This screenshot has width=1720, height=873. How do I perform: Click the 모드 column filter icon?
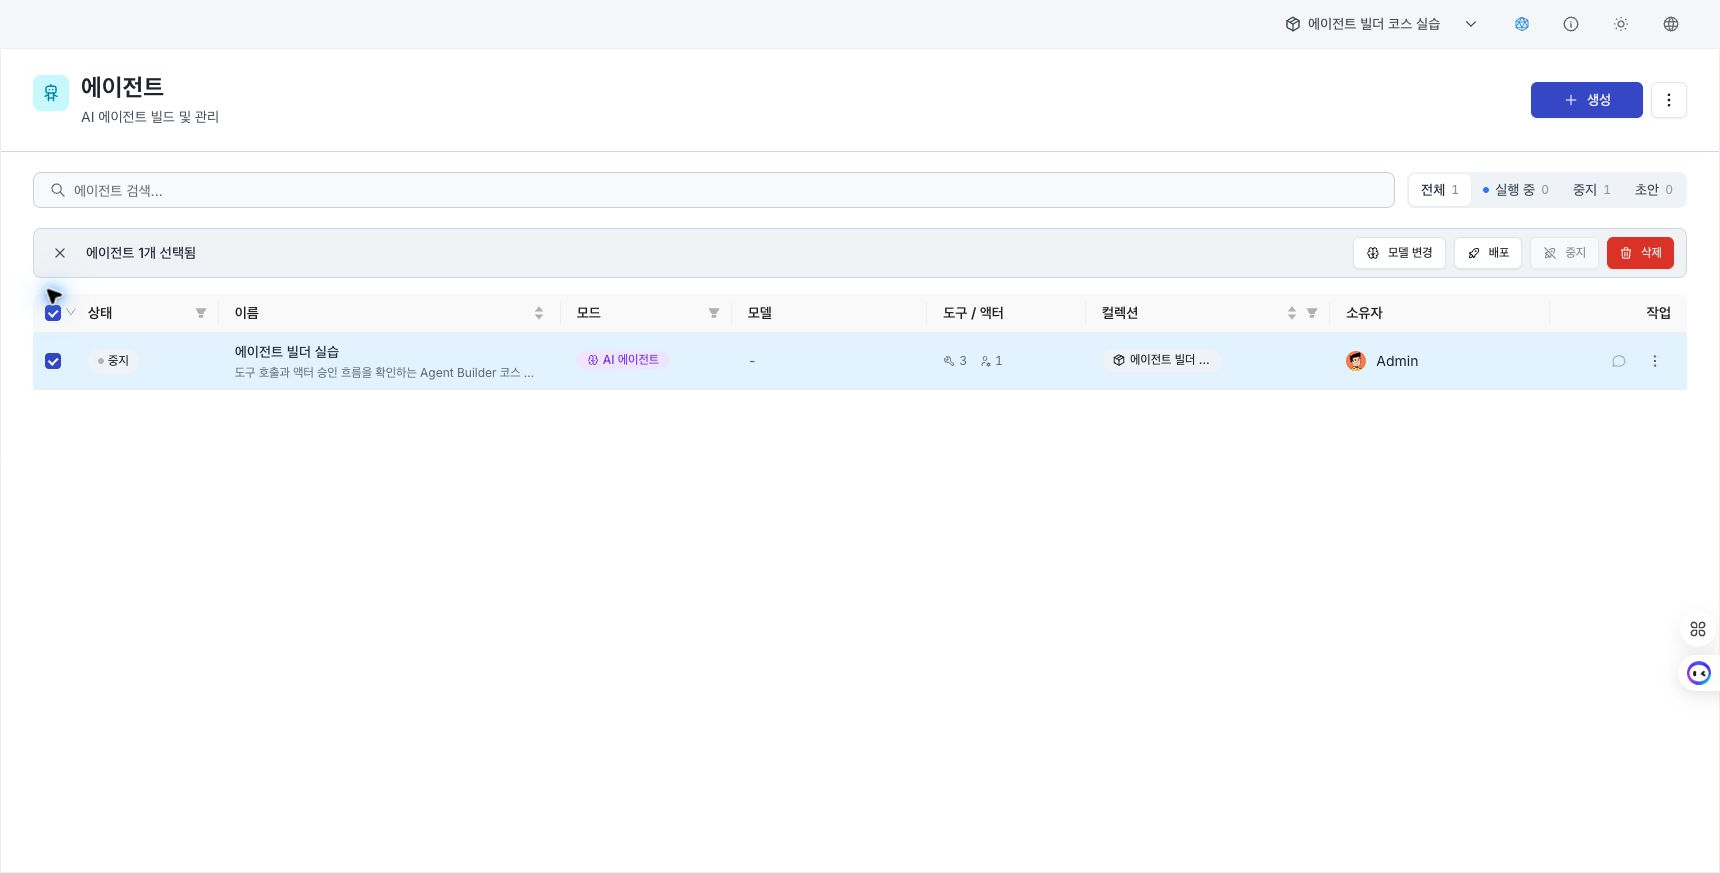point(714,313)
